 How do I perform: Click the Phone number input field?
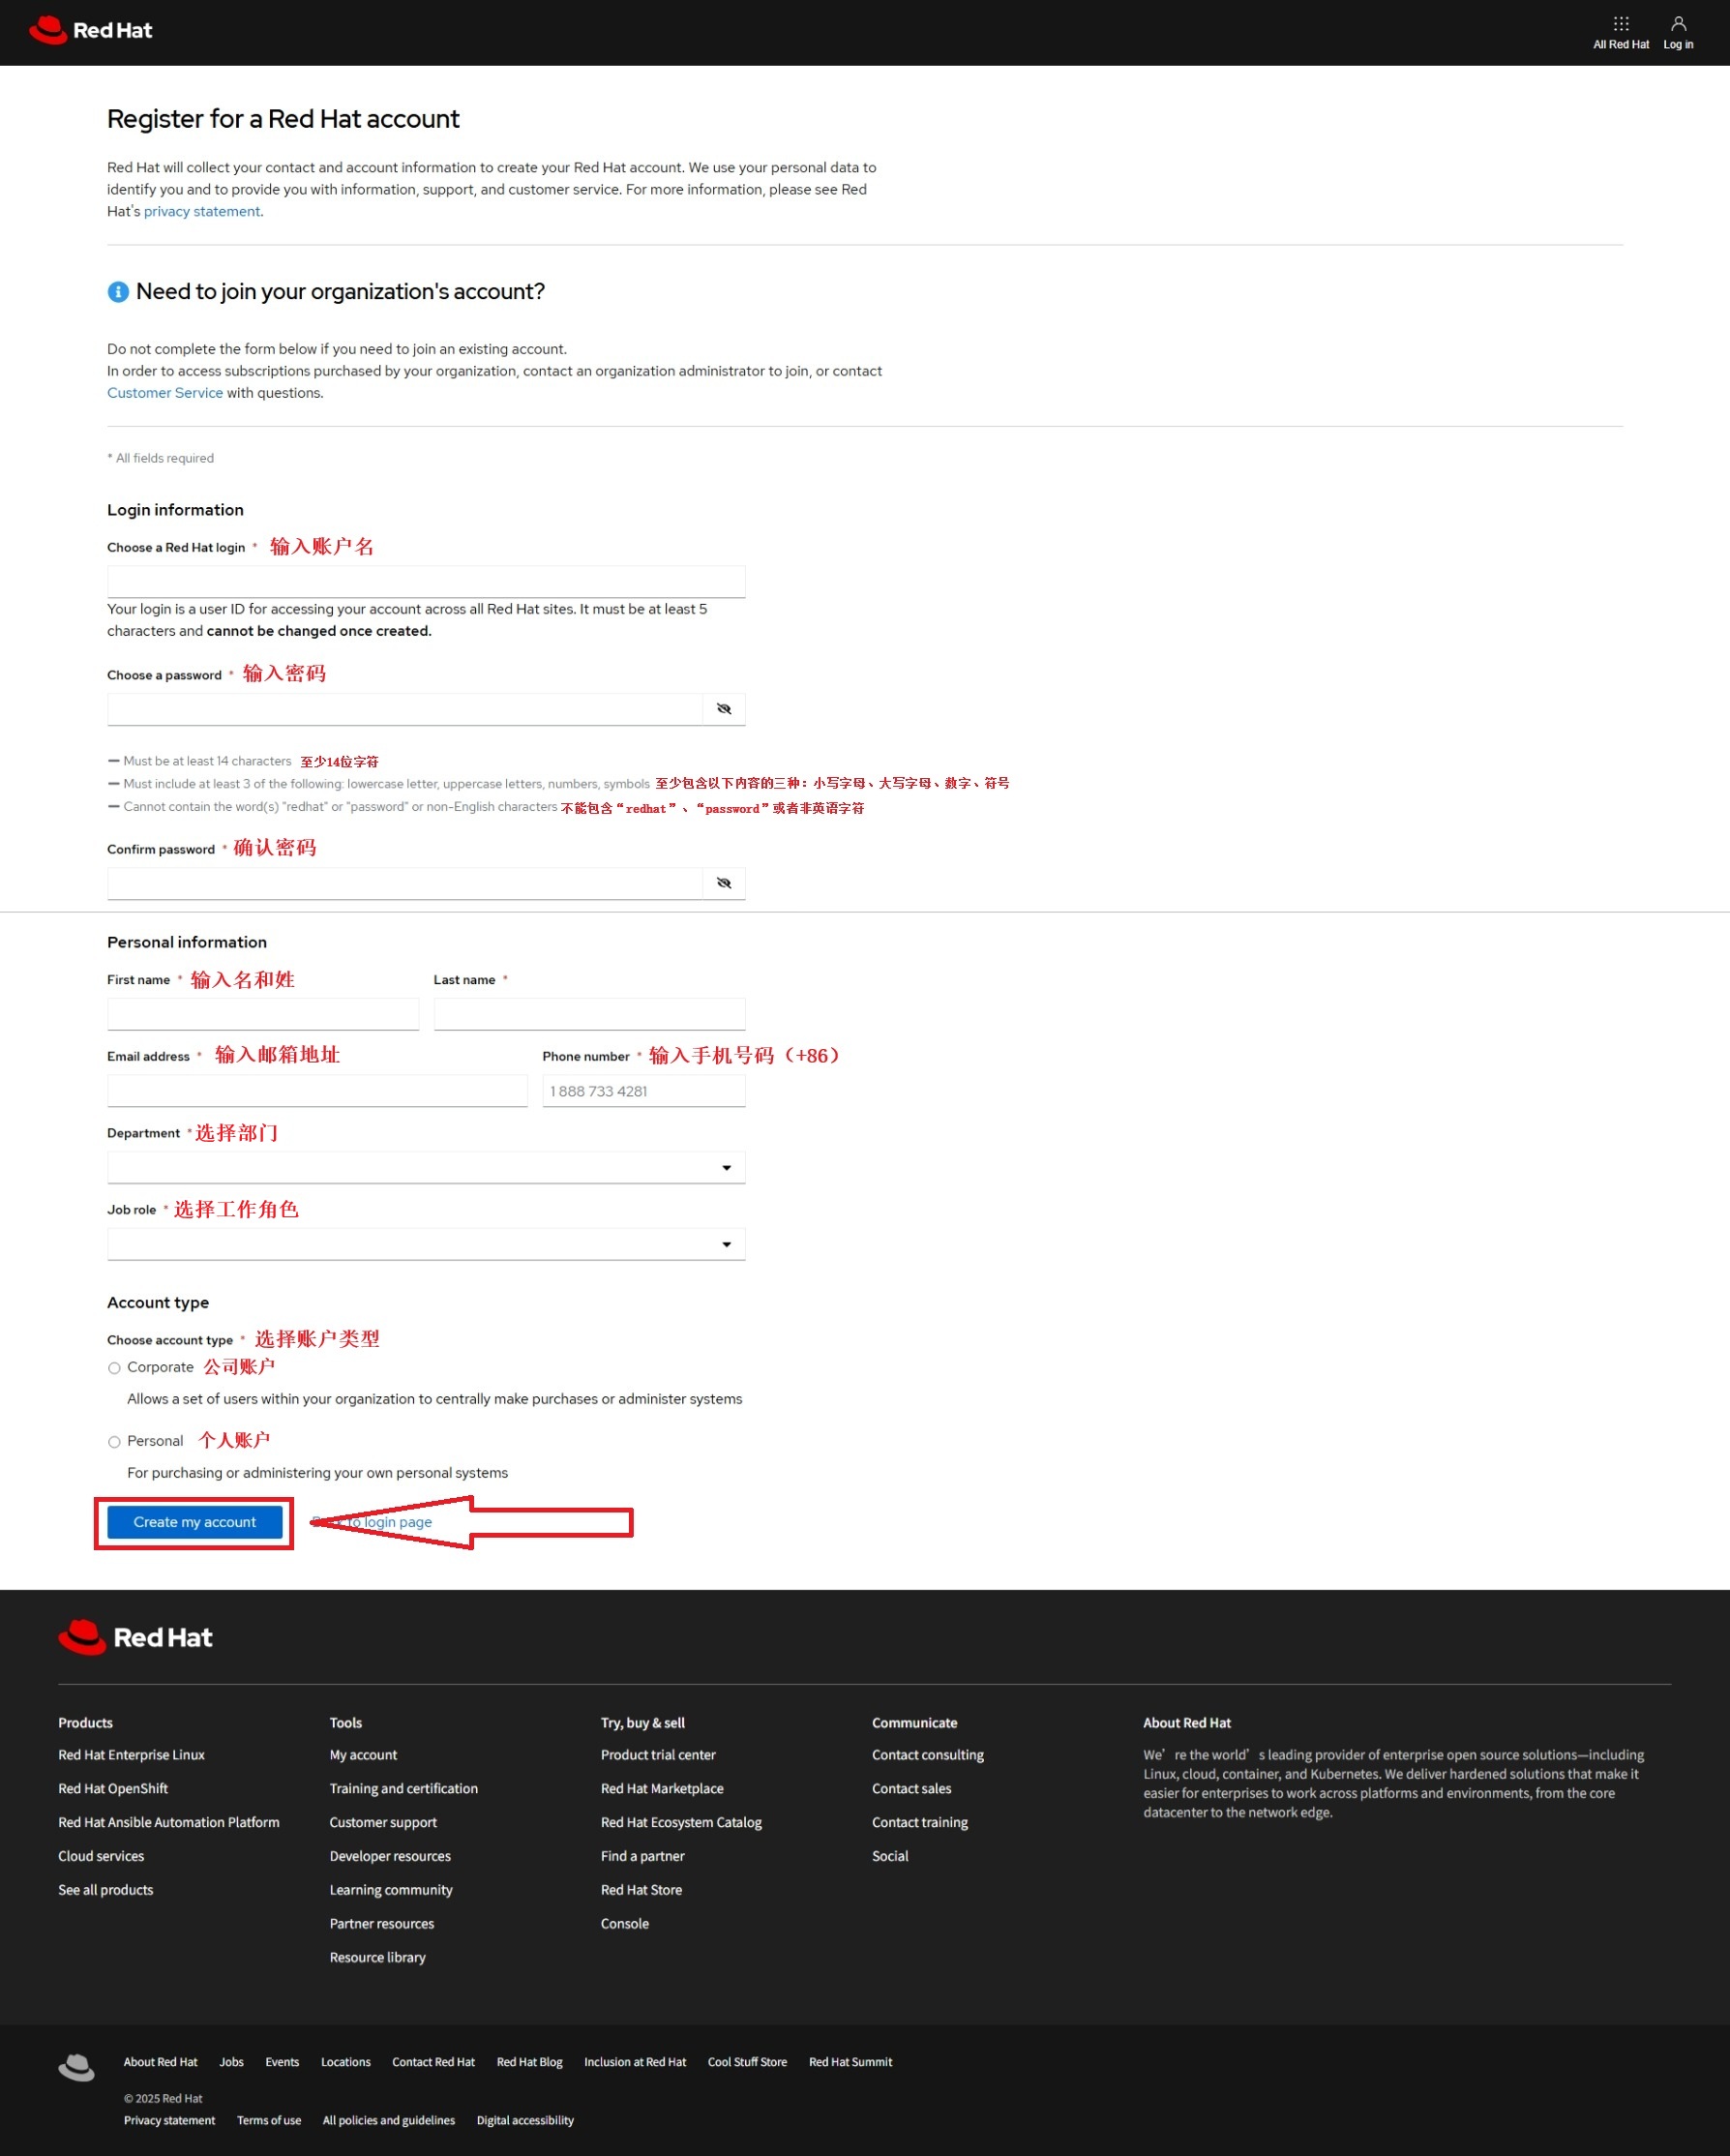click(644, 1091)
